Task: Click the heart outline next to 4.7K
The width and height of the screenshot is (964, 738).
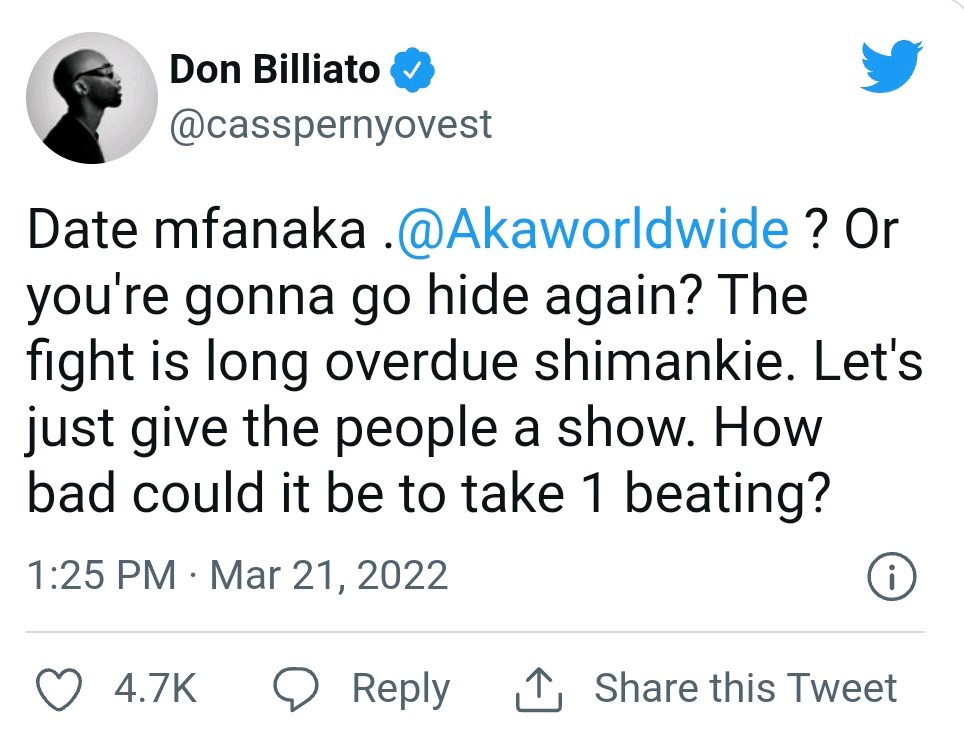Action: [x=60, y=687]
